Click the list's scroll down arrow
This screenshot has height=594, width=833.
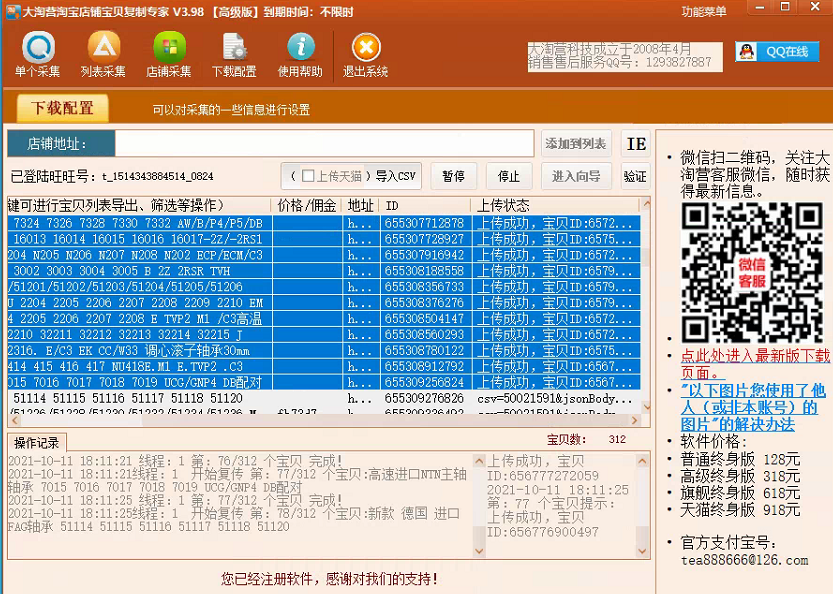coord(646,408)
